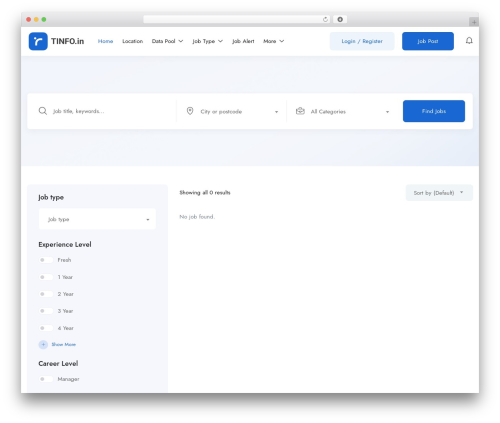Open the Location menu item
The width and height of the screenshot is (500, 423).
pyautogui.click(x=132, y=41)
